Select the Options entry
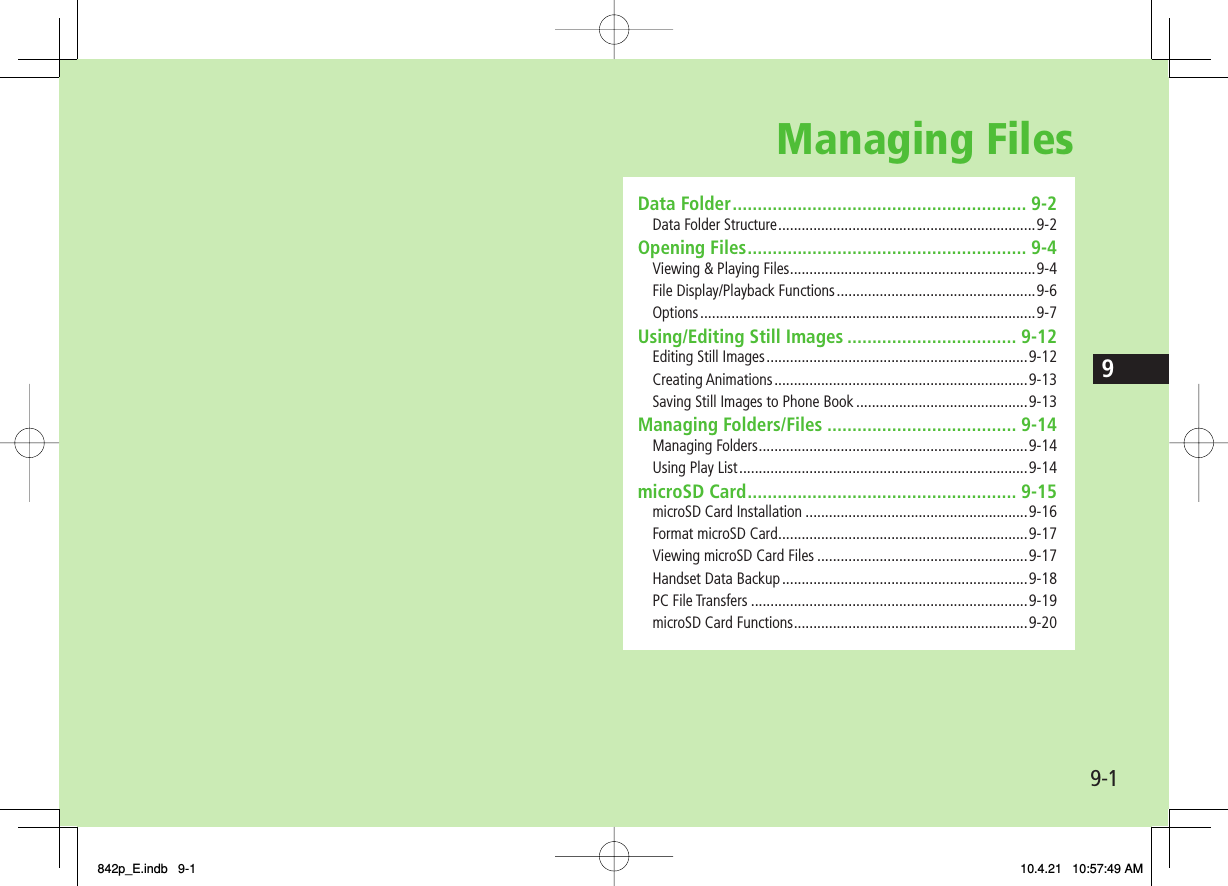 pos(674,312)
